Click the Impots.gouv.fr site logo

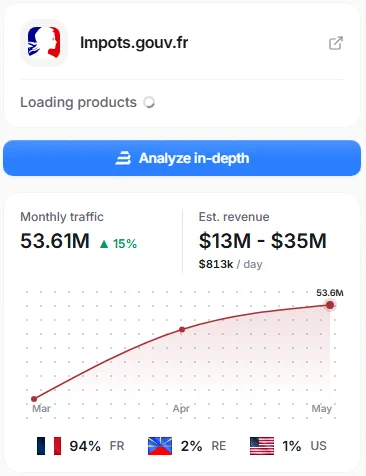[x=44, y=43]
